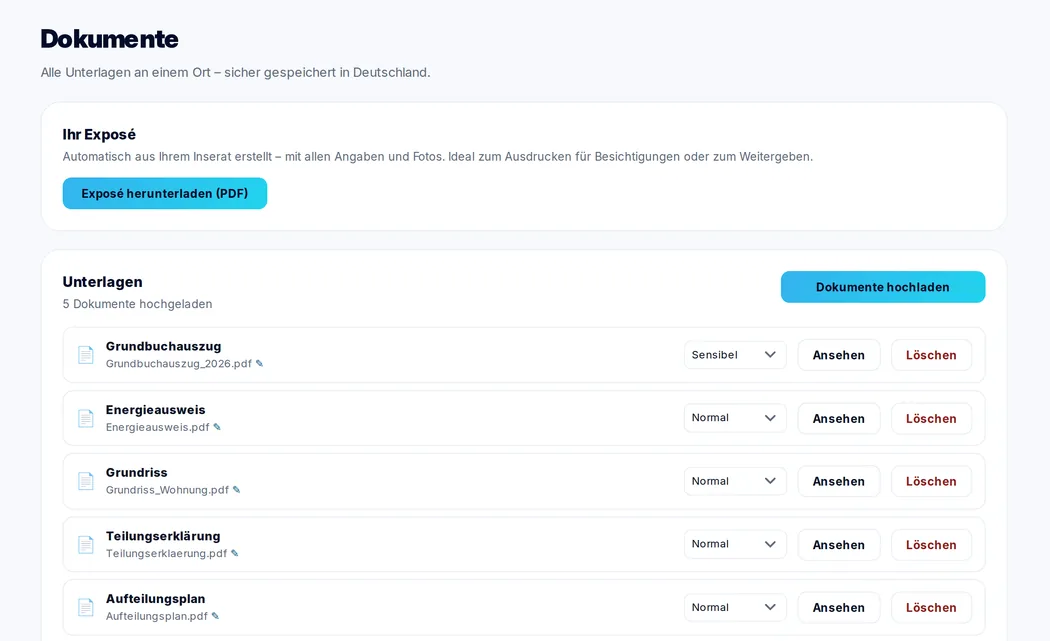The width and height of the screenshot is (1050, 641).
Task: Click Löschen for Aufteilungsplan
Action: [931, 608]
